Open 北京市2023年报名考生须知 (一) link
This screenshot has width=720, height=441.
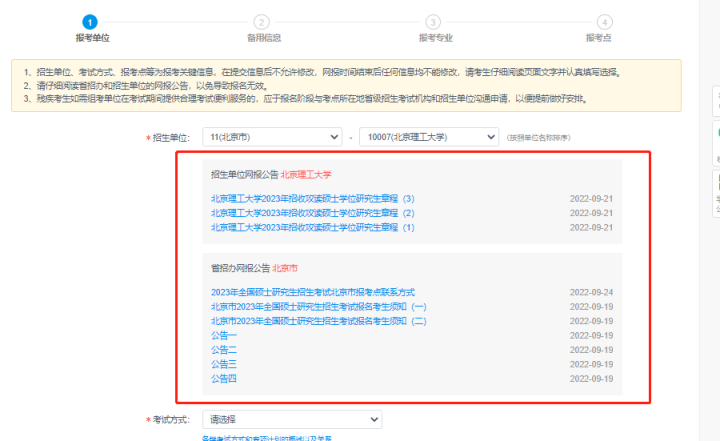click(319, 306)
